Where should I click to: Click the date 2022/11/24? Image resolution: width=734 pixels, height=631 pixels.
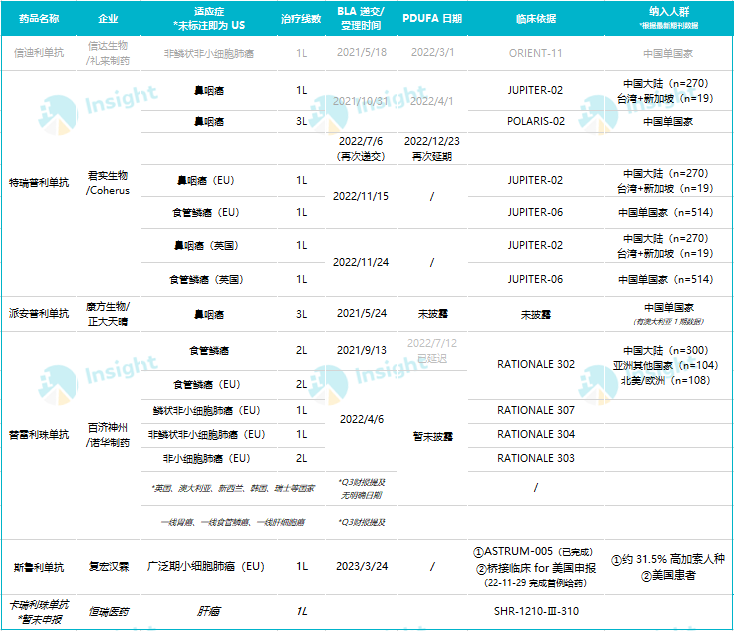coord(361,263)
